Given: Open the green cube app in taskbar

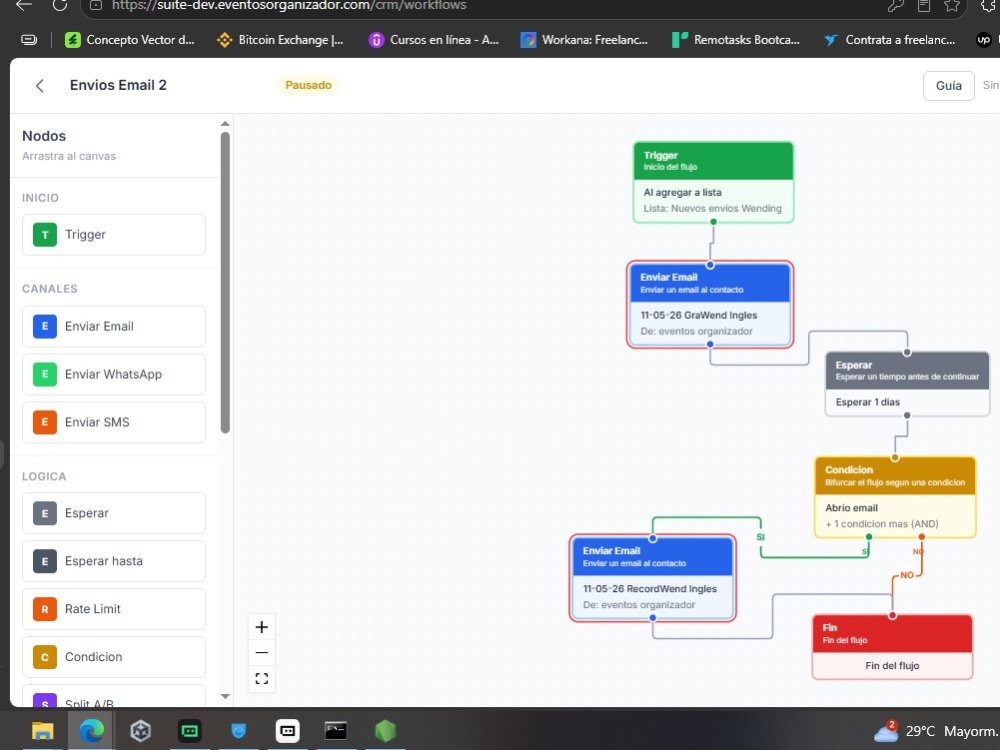Looking at the screenshot, I should click(385, 731).
